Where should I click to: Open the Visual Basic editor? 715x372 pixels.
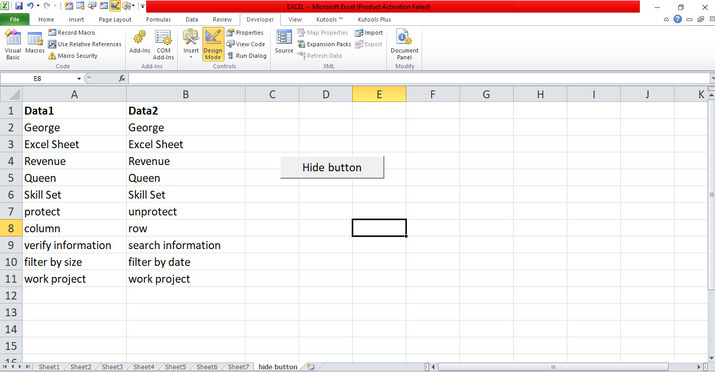click(13, 45)
